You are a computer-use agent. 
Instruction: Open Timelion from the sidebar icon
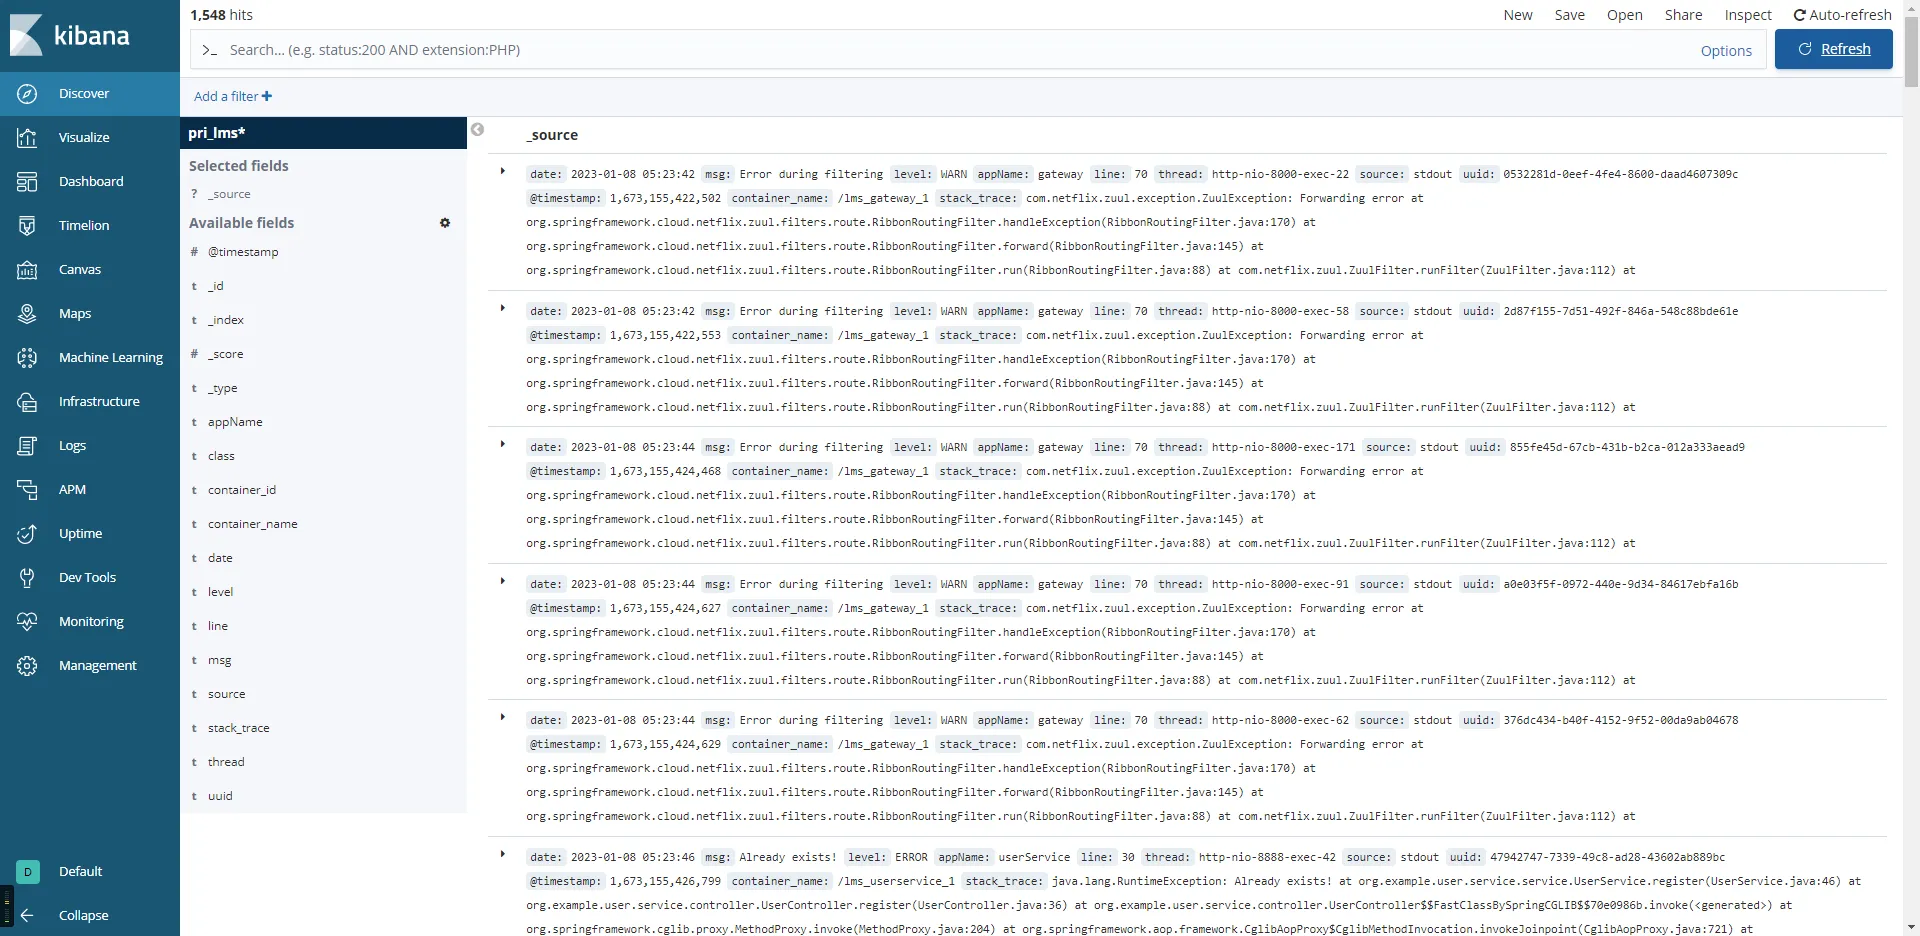pyautogui.click(x=27, y=226)
